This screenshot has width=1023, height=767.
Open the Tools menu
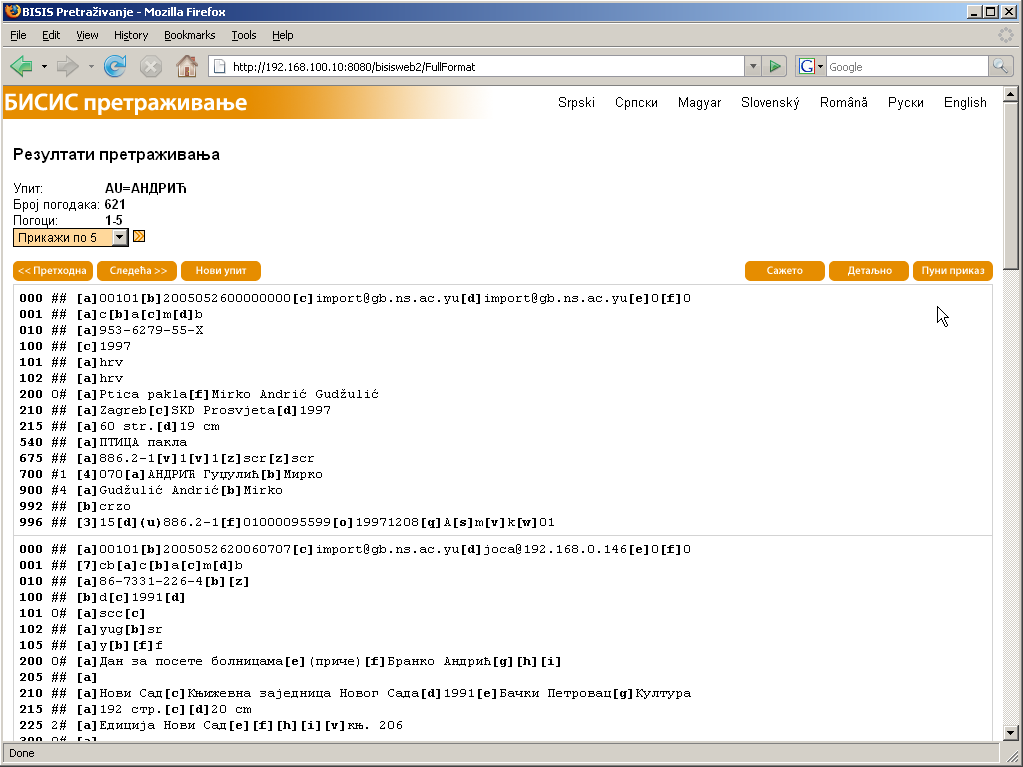tap(243, 35)
